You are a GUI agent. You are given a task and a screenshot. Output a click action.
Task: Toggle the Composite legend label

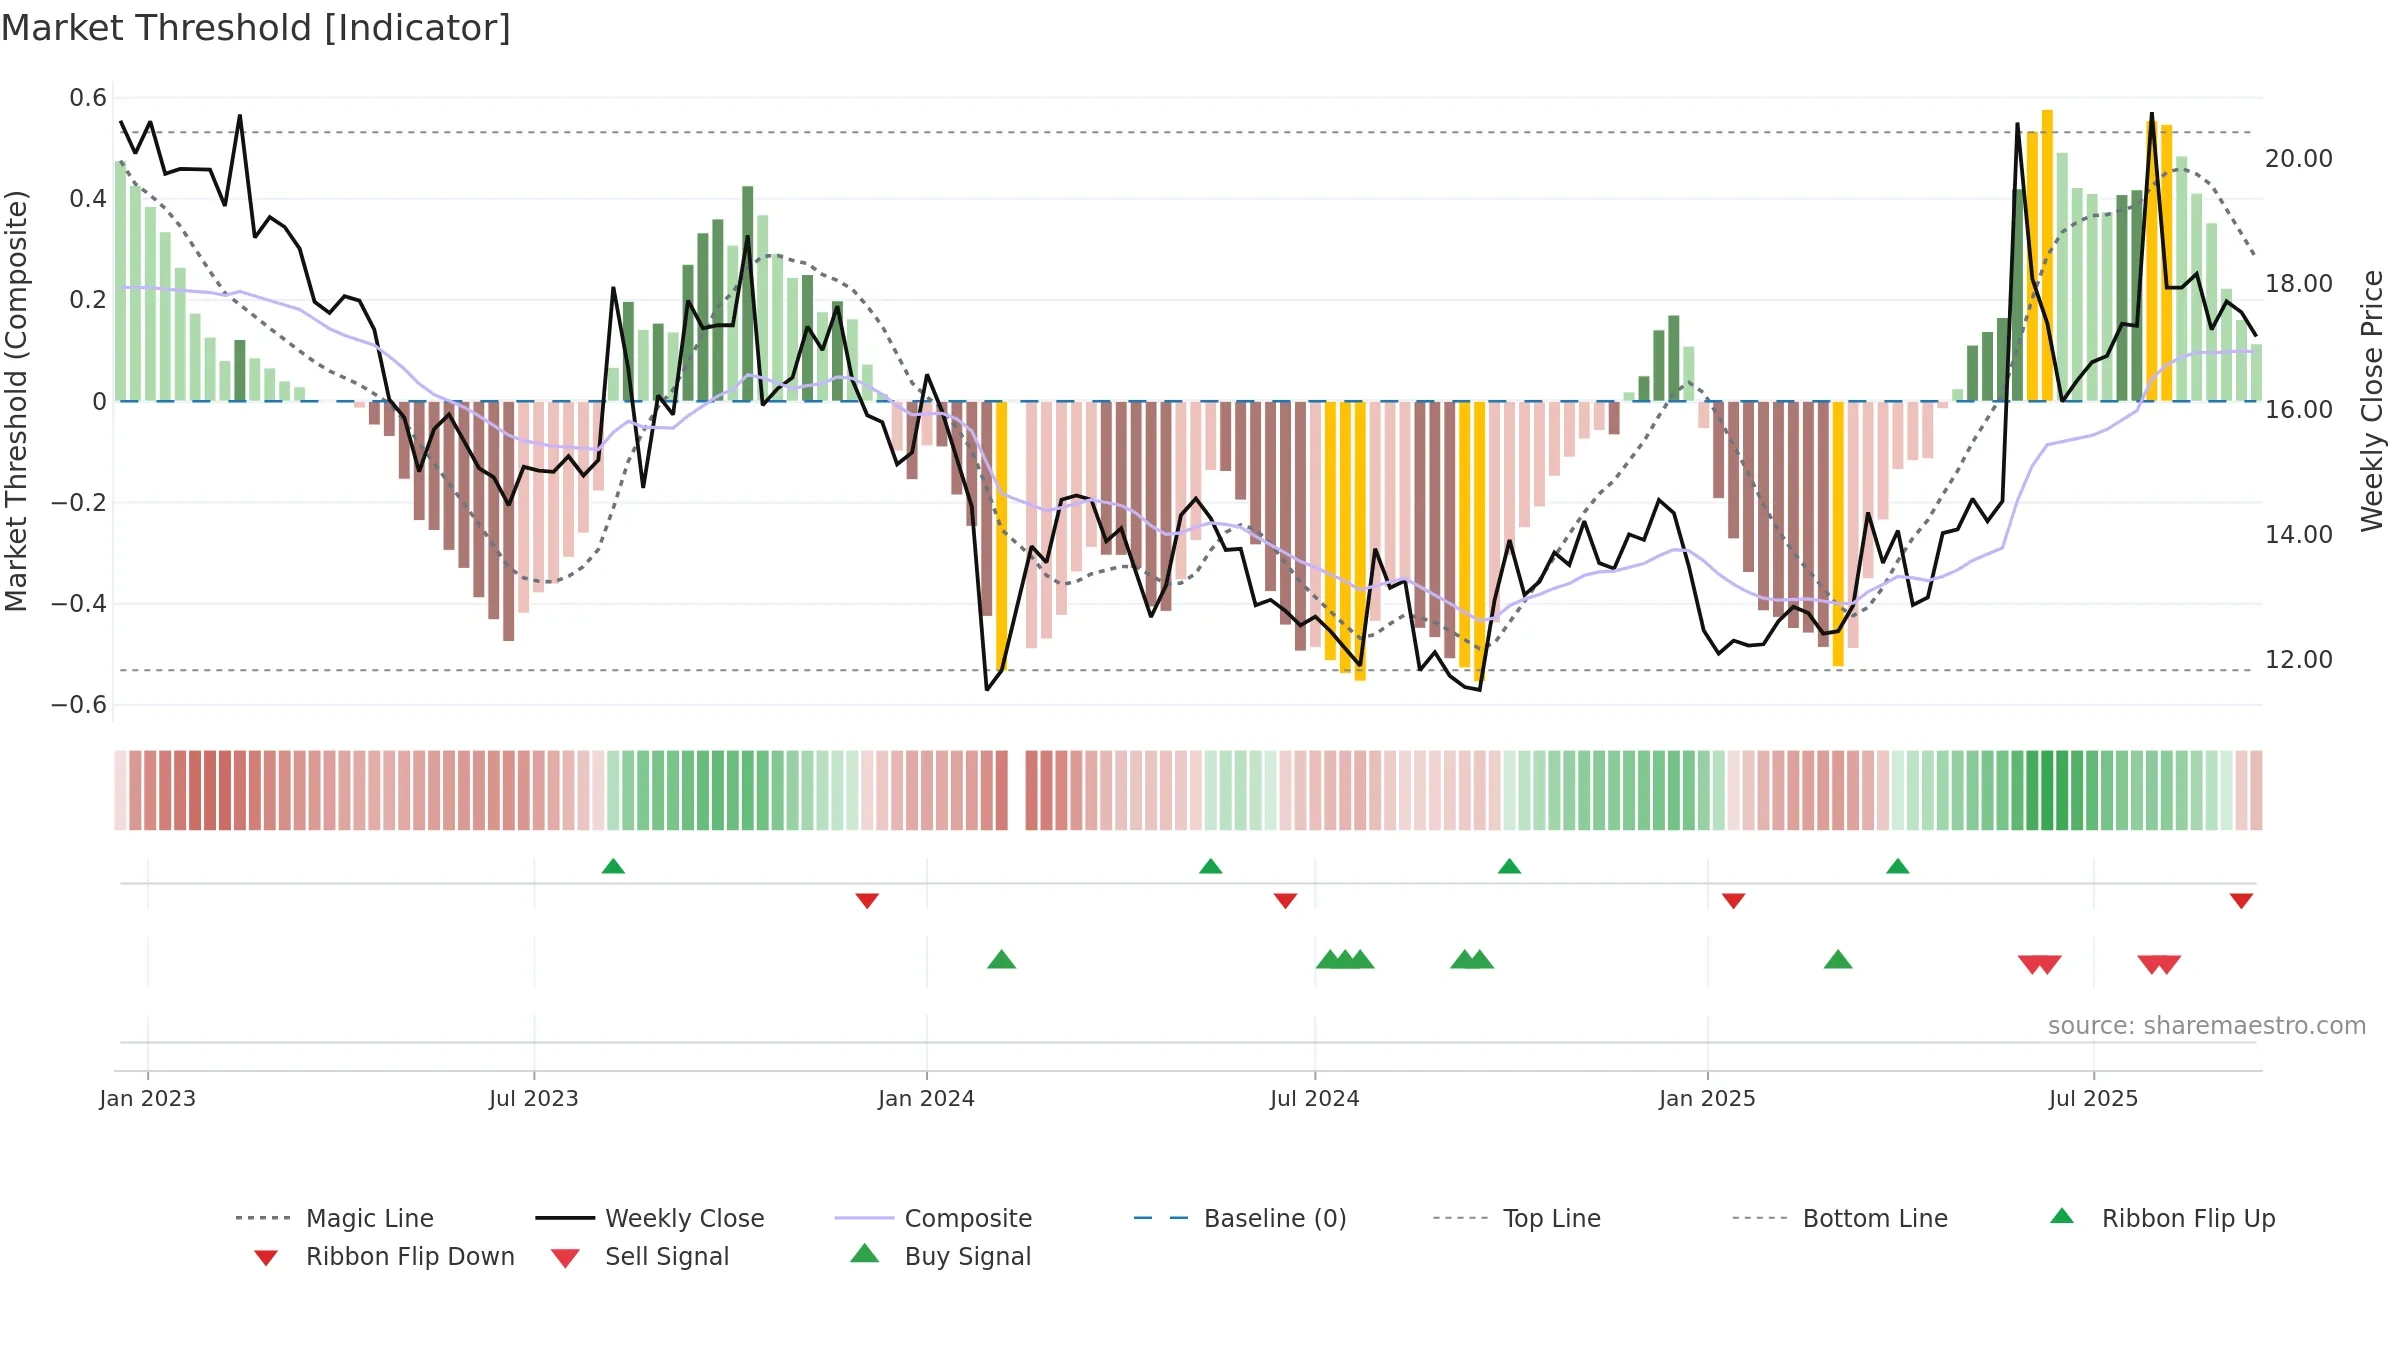point(968,1218)
